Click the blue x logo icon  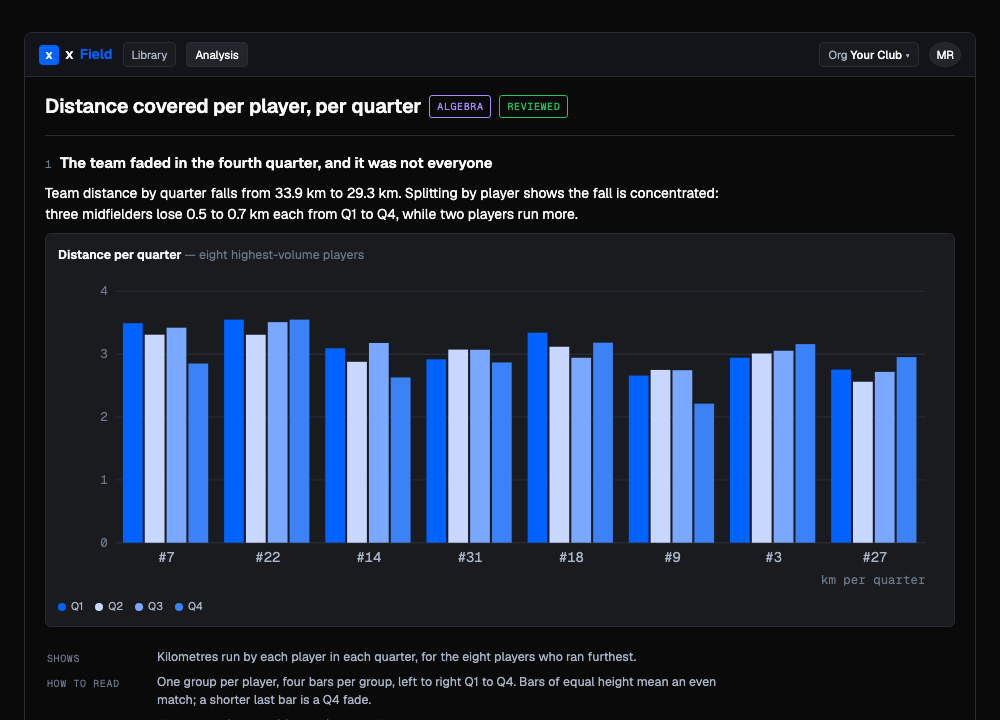pos(49,55)
